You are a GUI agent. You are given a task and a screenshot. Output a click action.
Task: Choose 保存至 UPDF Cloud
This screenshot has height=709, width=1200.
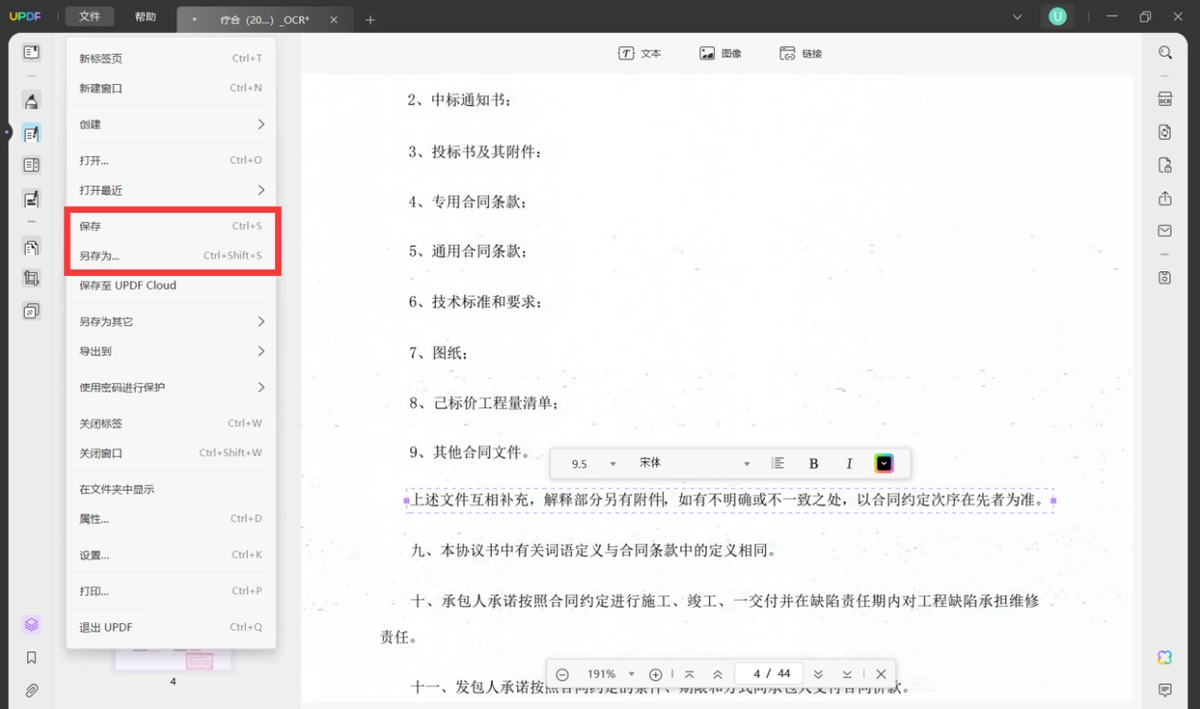171,285
